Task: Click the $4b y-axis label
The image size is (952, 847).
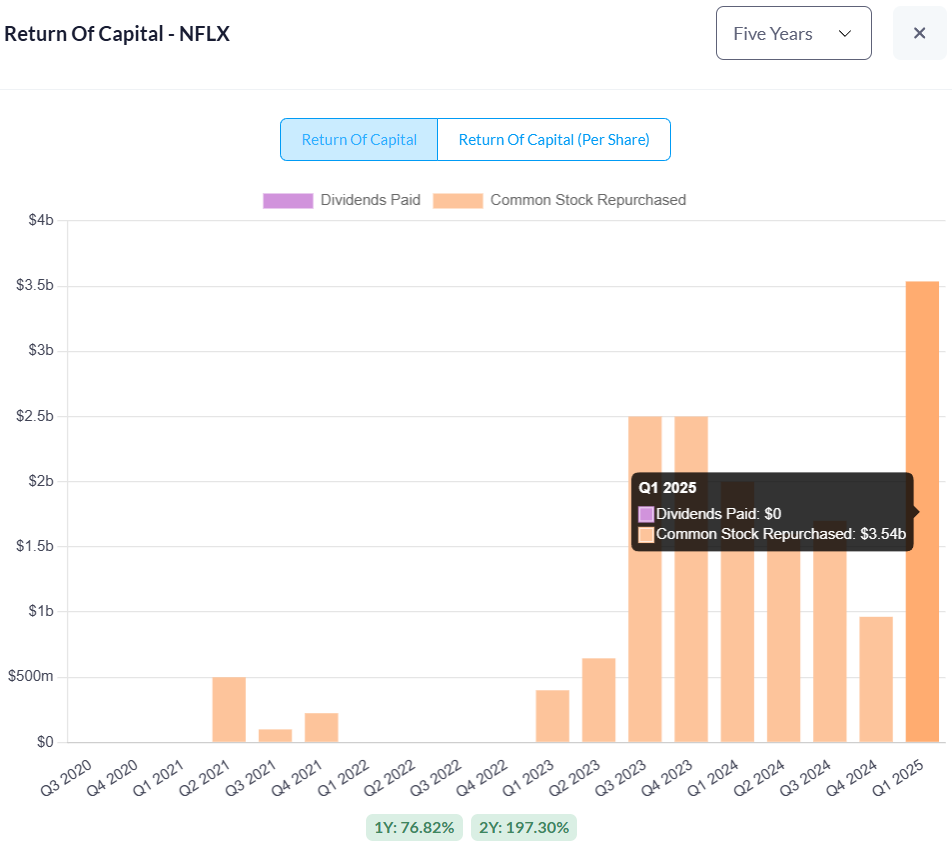Action: [41, 220]
